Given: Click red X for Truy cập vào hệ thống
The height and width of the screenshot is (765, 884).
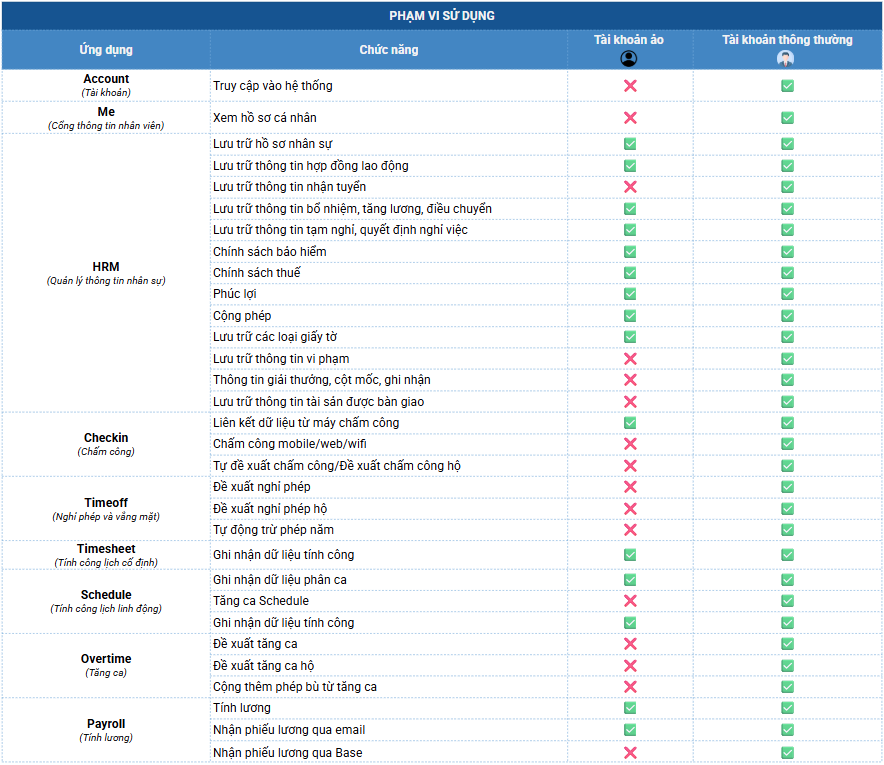Looking at the screenshot, I should (x=630, y=86).
